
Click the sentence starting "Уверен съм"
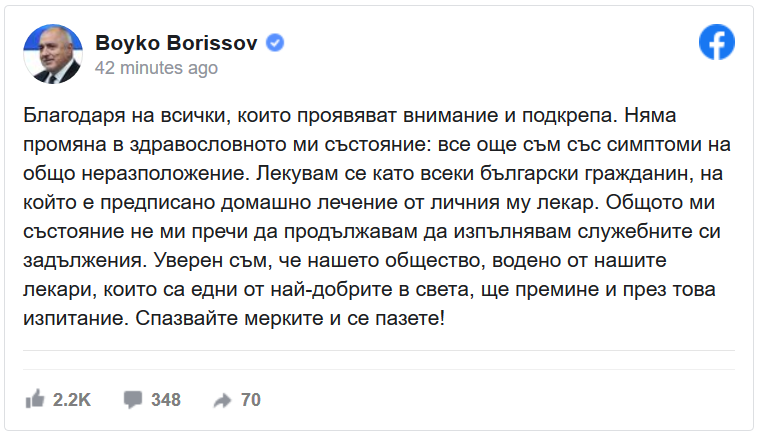pos(369,289)
